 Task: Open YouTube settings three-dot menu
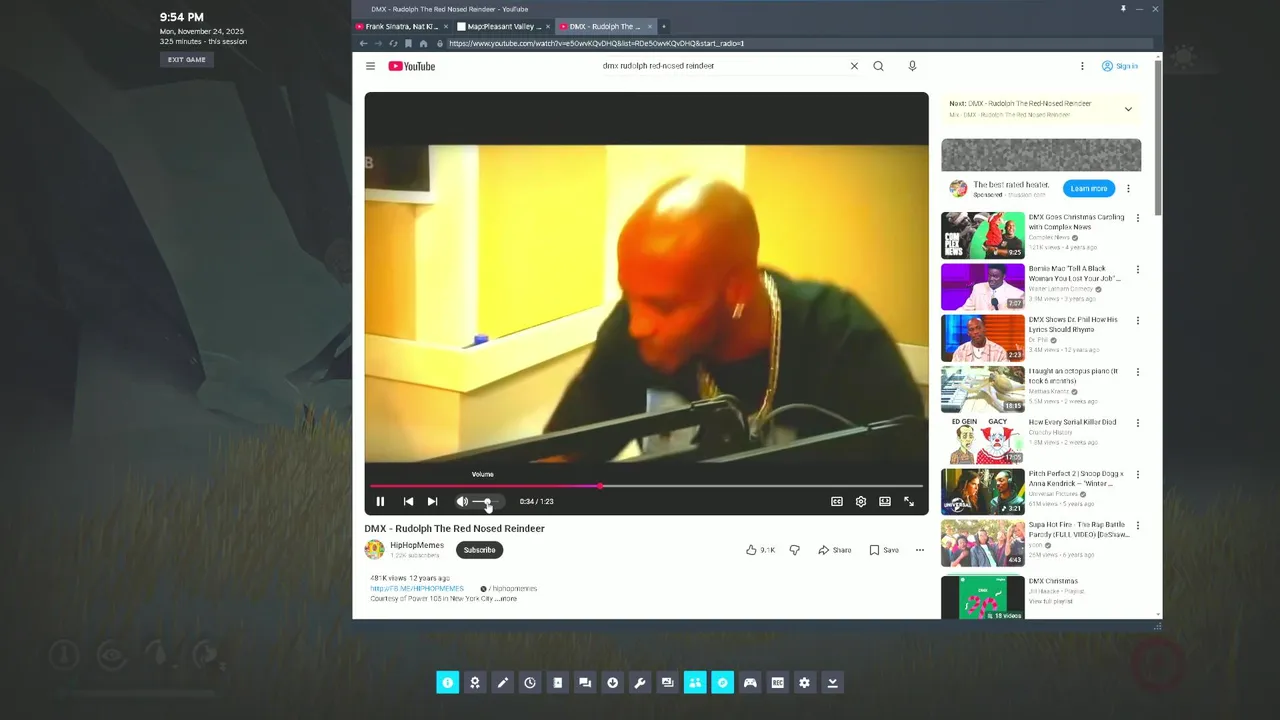click(x=1082, y=66)
